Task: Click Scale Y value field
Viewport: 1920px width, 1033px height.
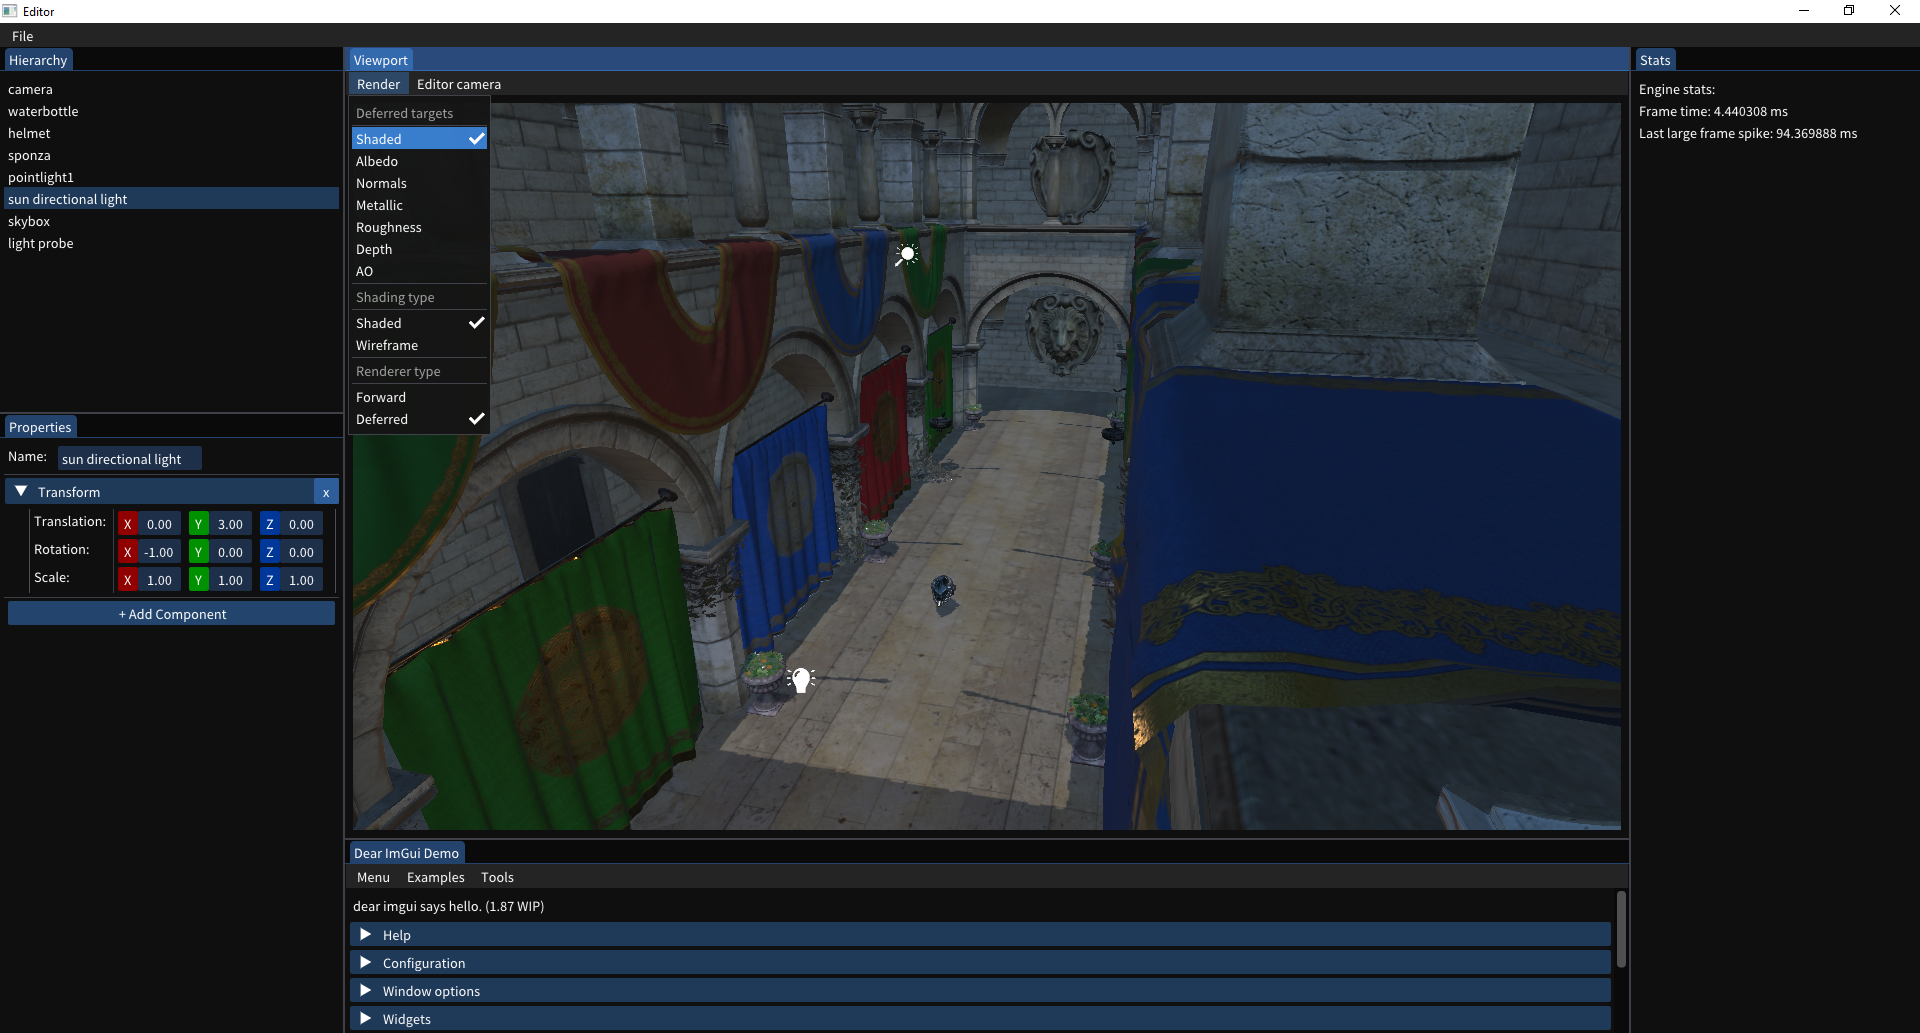Action: [231, 580]
